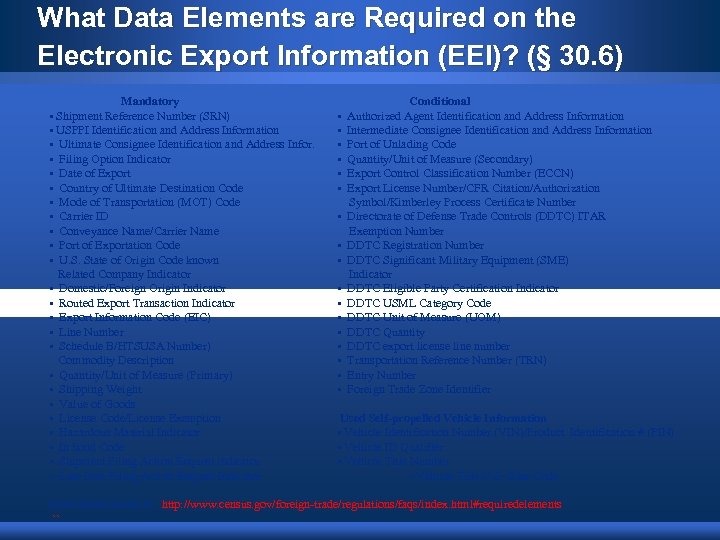Click 'License Code/License Exemption' bullet

140,418
